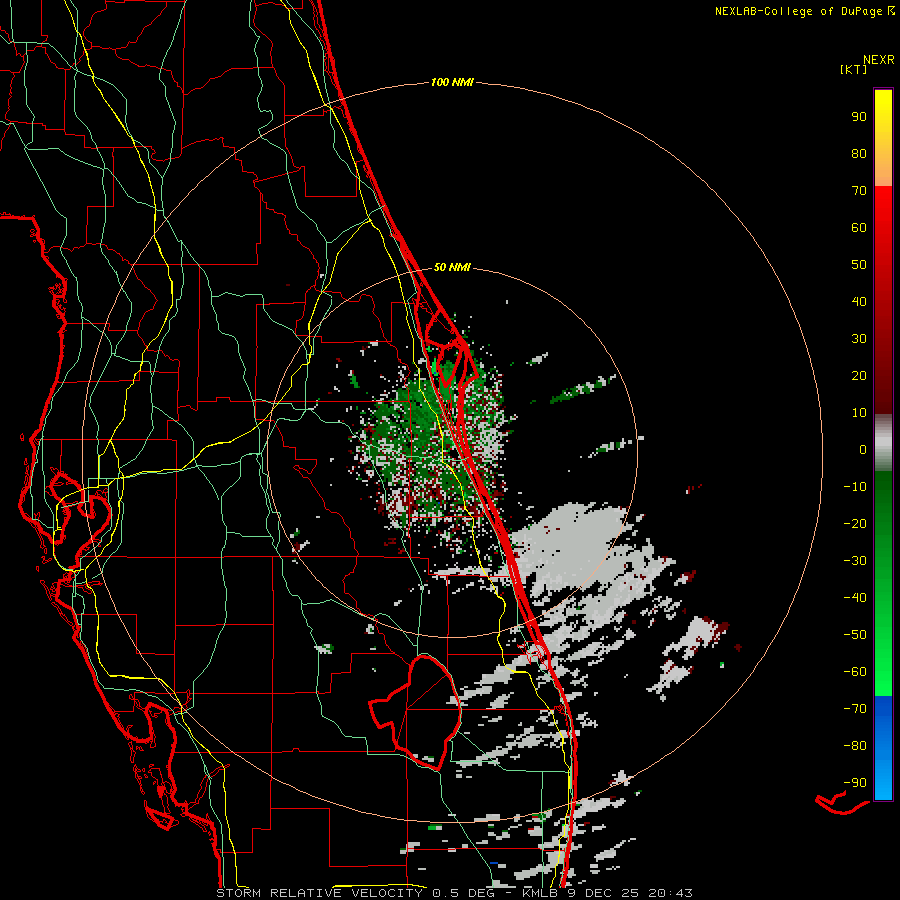Image resolution: width=900 pixels, height=900 pixels.
Task: Click the positive "30" scale value
Action: click(859, 339)
